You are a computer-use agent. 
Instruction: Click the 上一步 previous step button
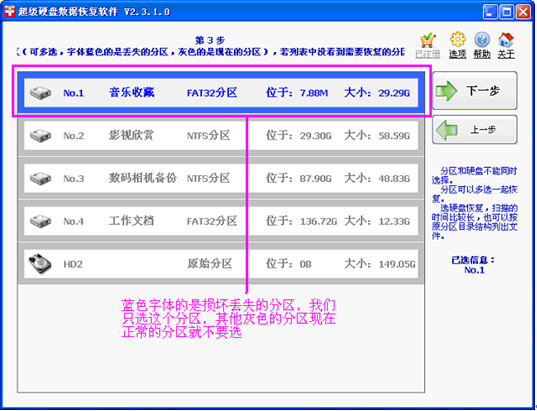[475, 130]
